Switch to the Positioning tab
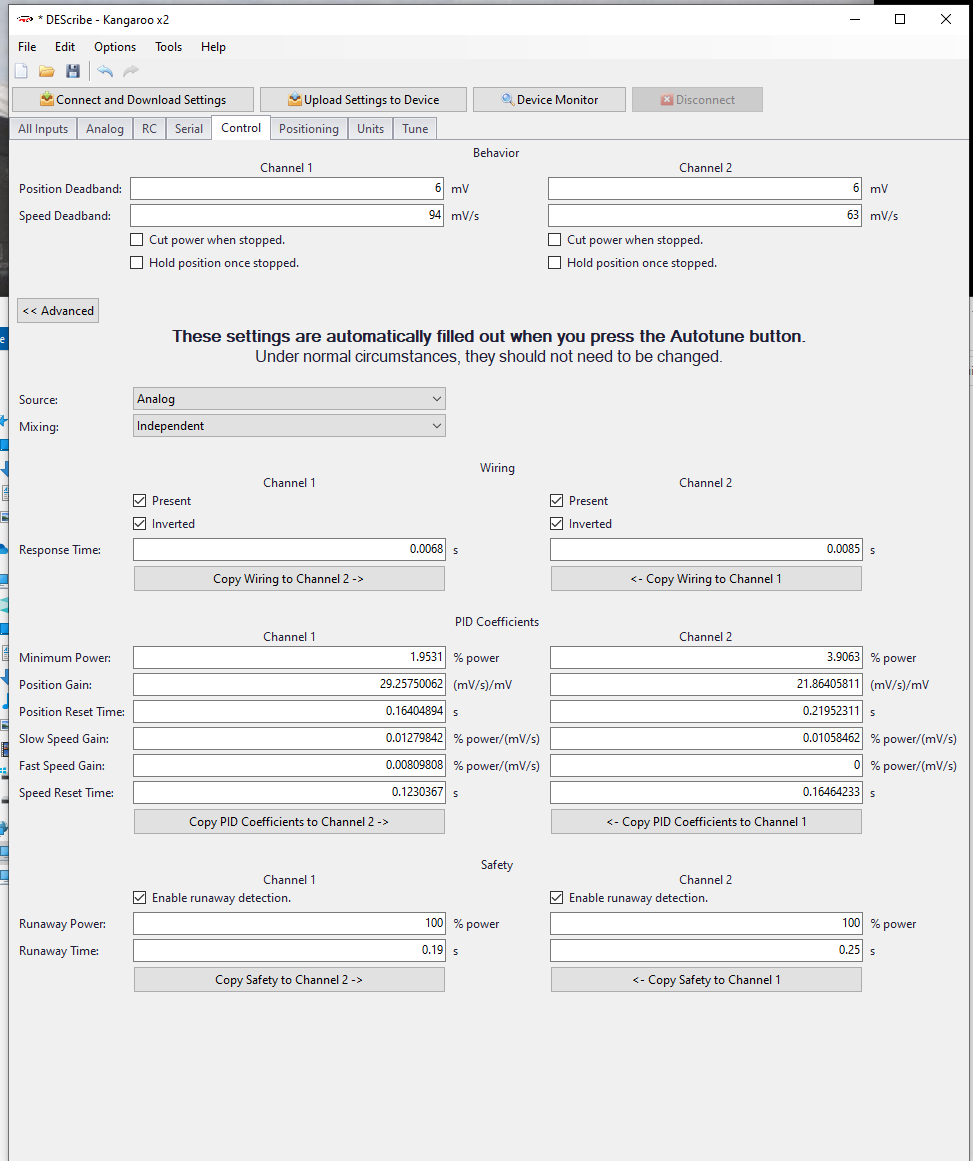 tap(309, 129)
